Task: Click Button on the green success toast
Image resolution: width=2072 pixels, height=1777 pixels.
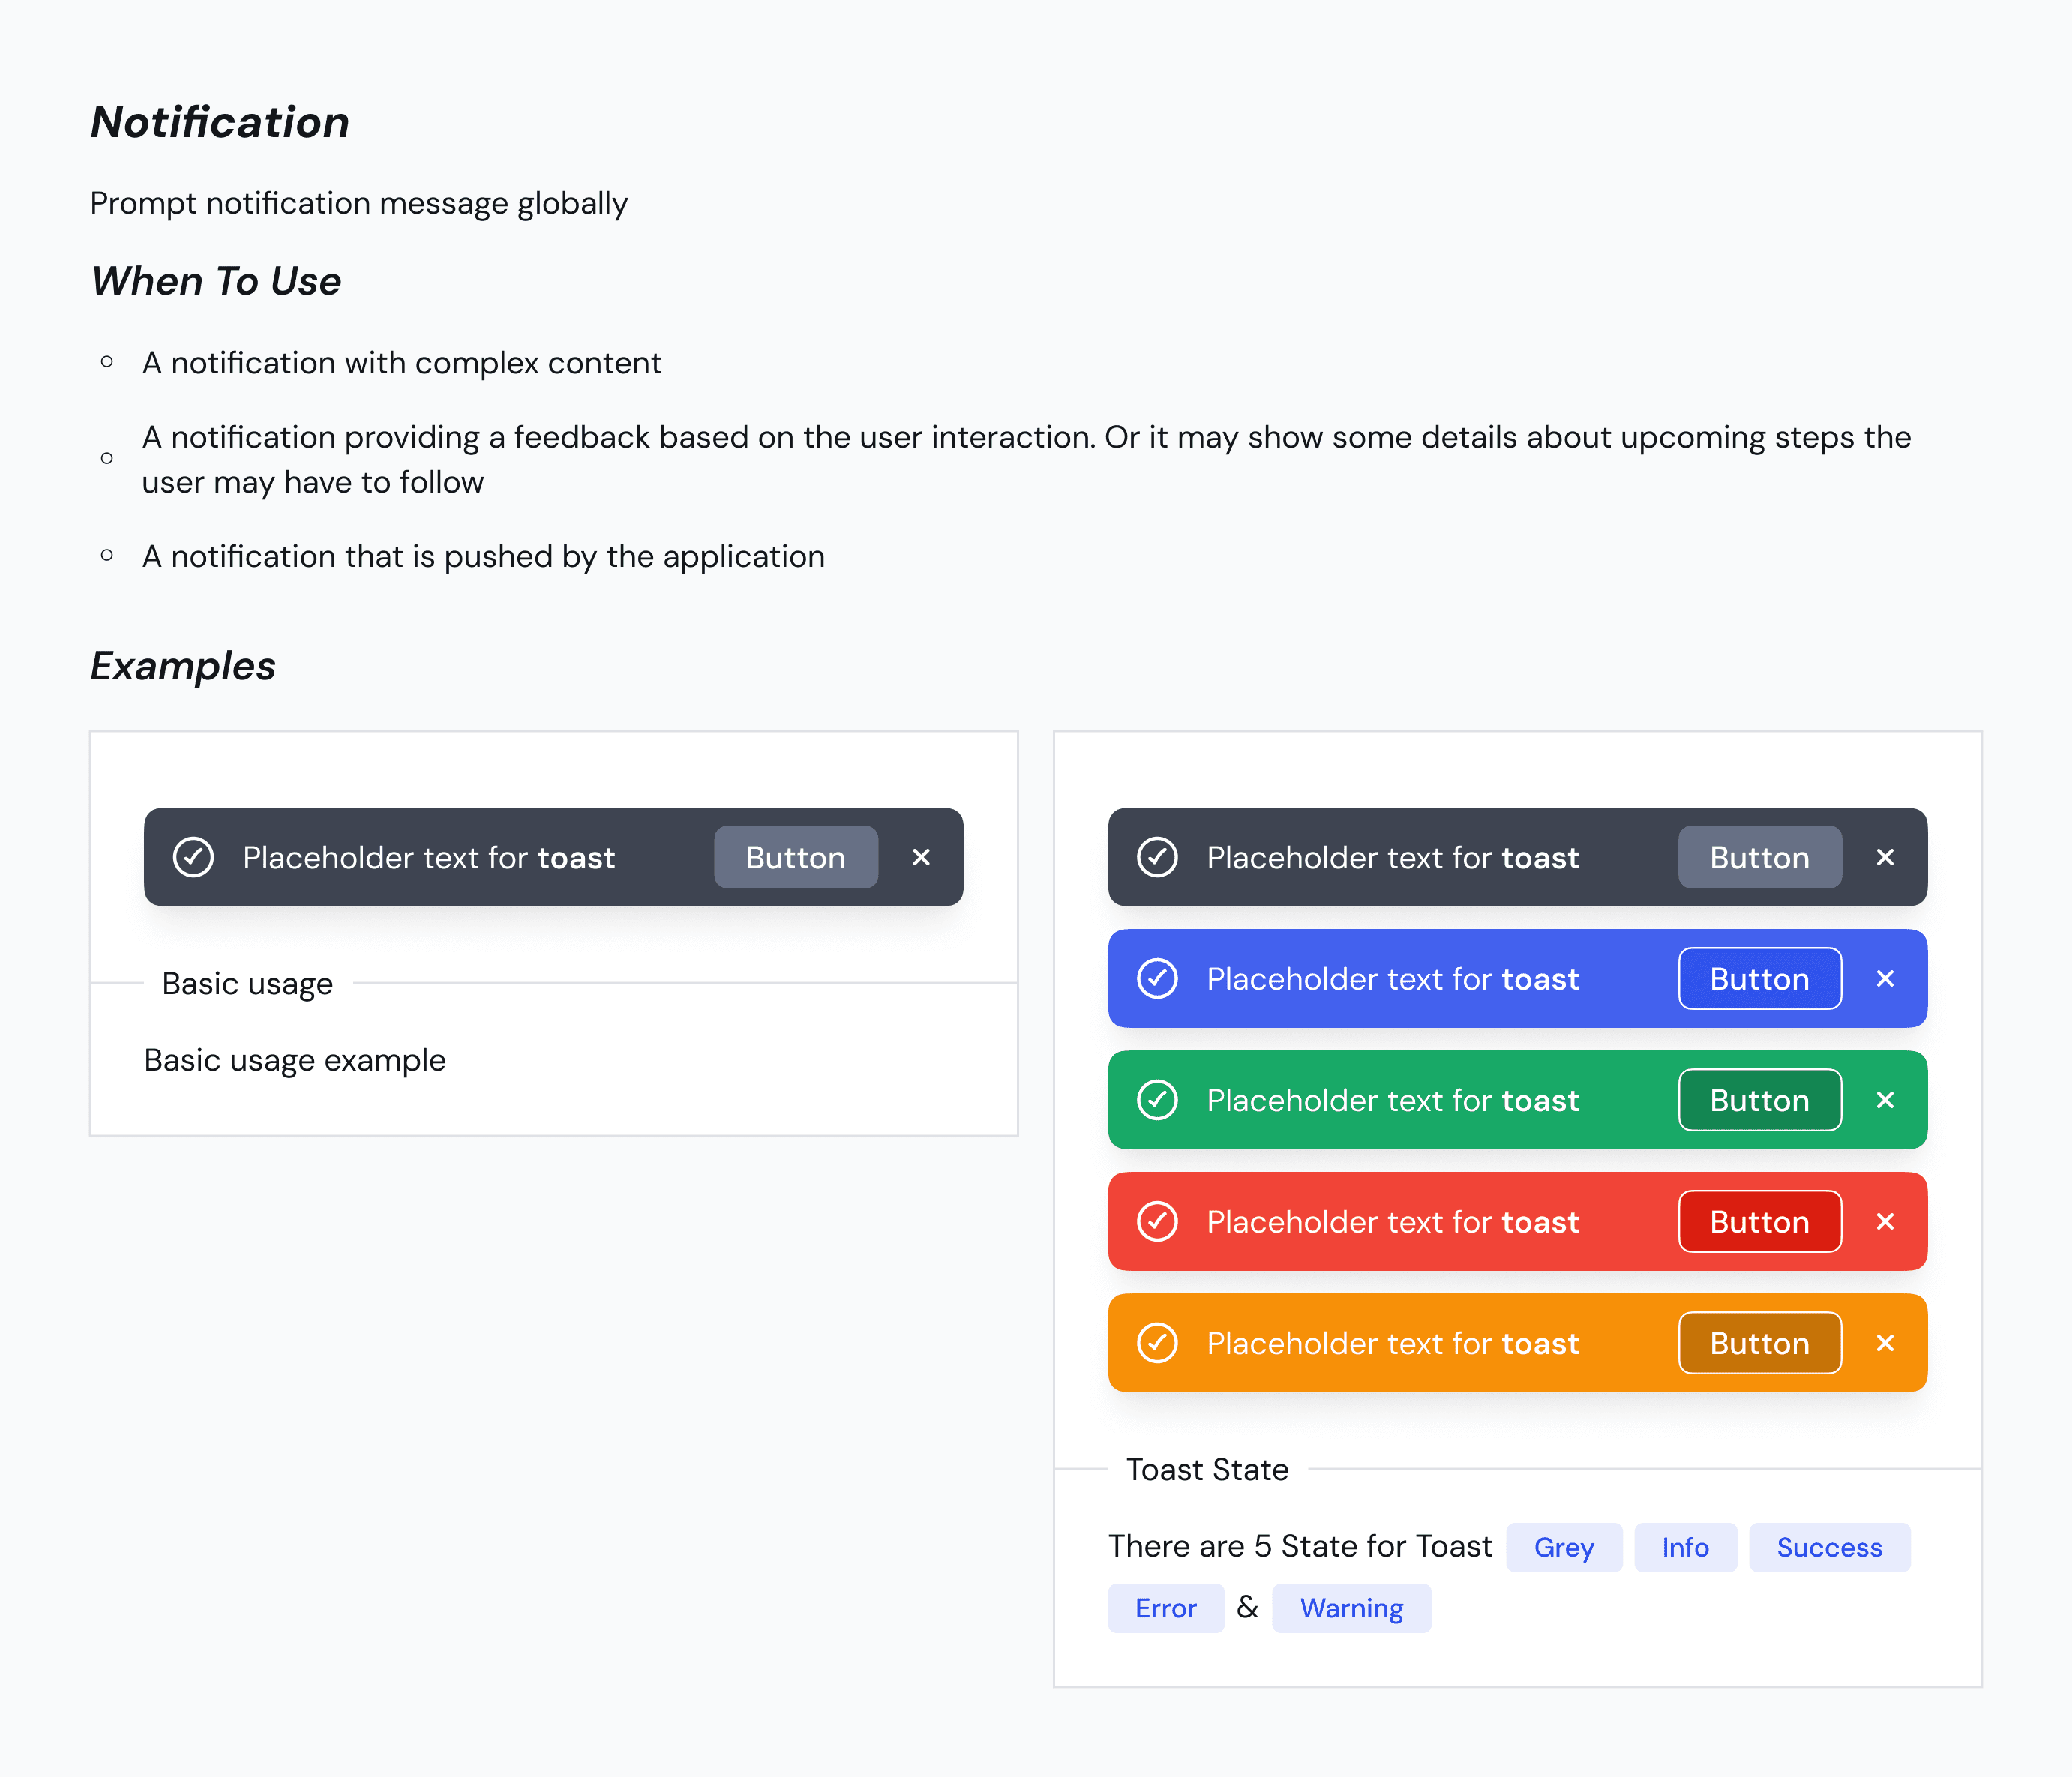Action: [x=1760, y=1100]
